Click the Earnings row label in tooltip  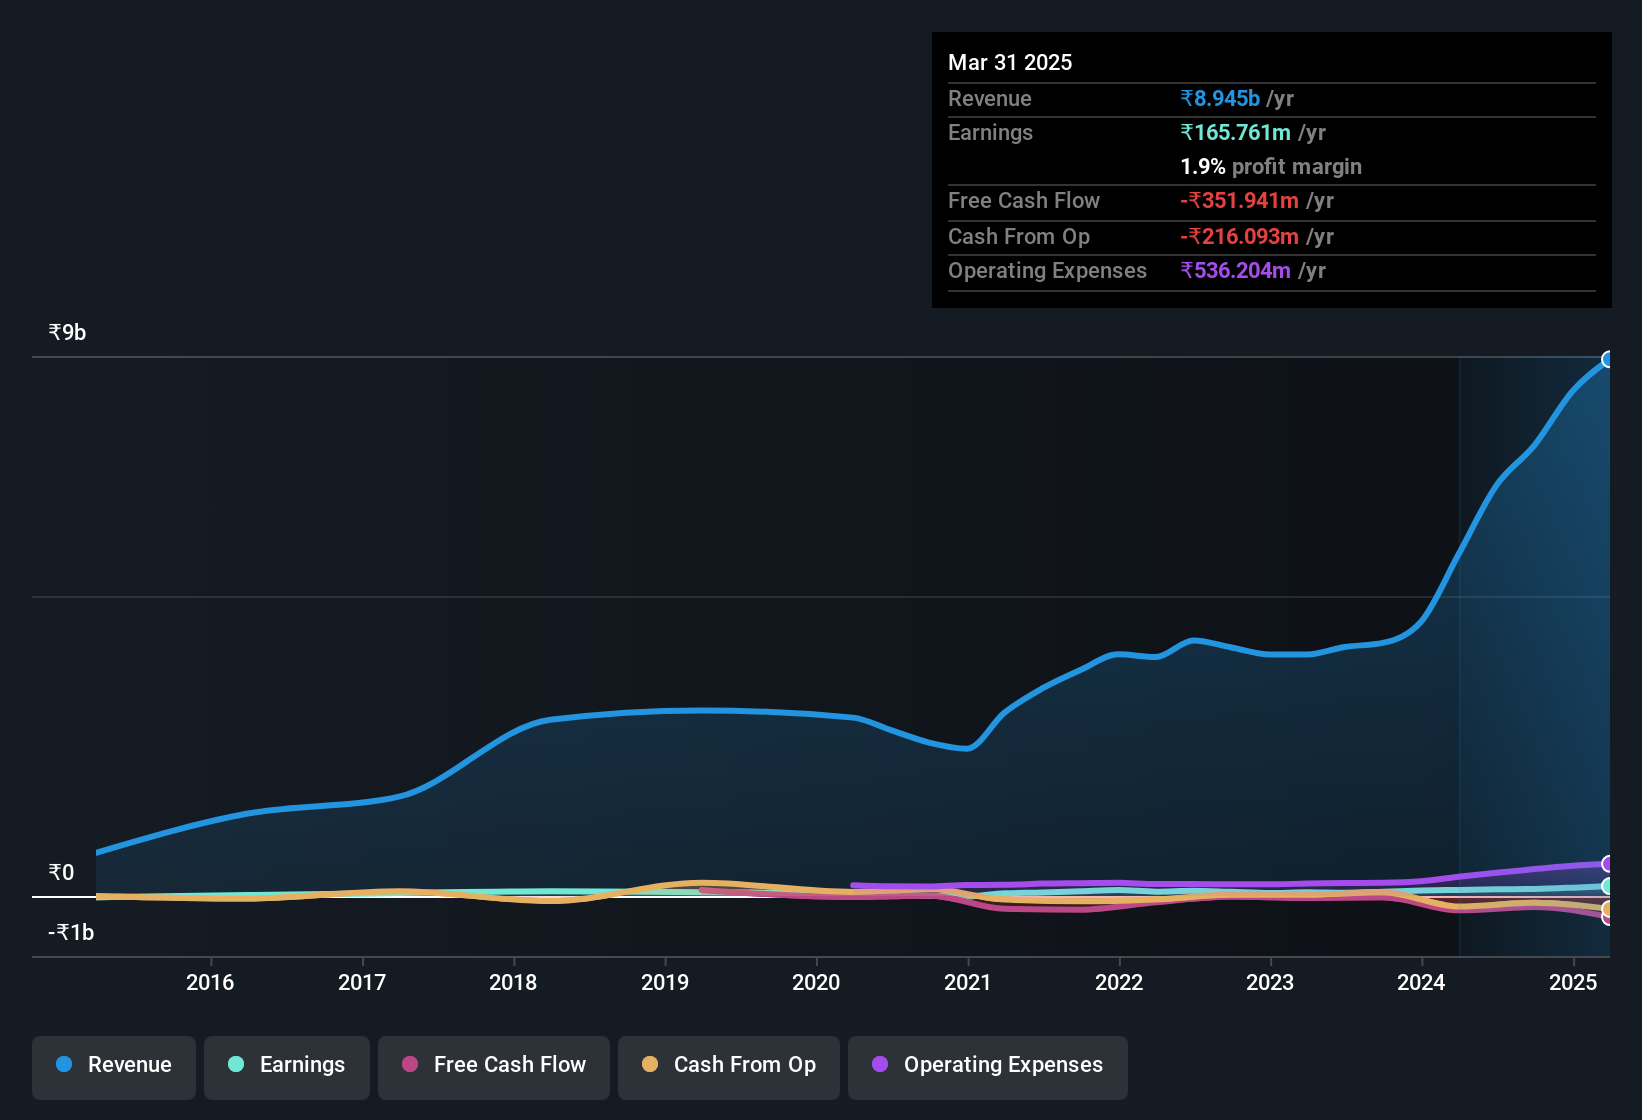click(990, 132)
